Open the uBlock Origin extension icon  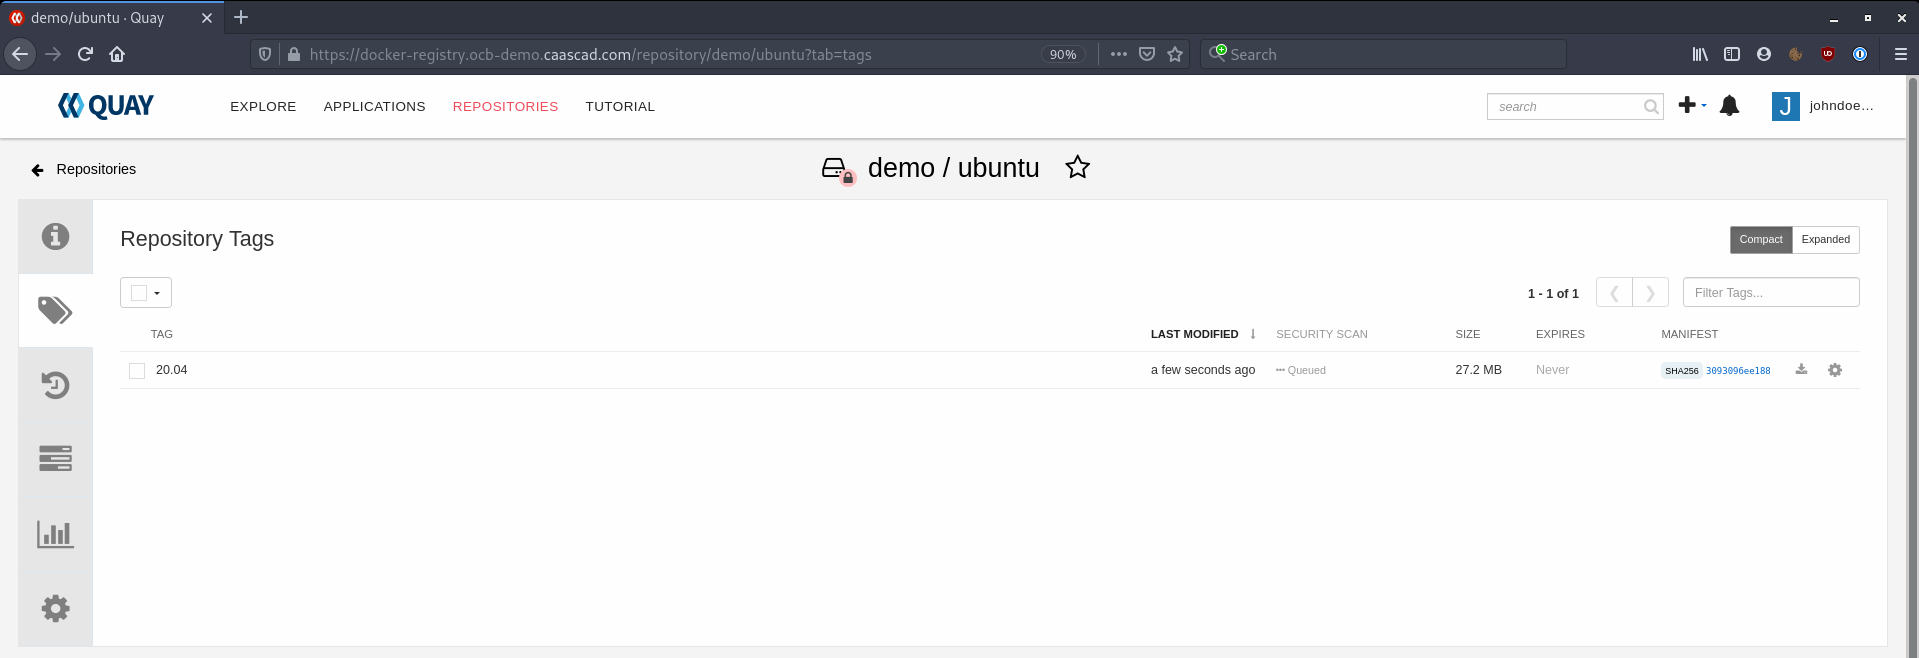click(x=1828, y=54)
